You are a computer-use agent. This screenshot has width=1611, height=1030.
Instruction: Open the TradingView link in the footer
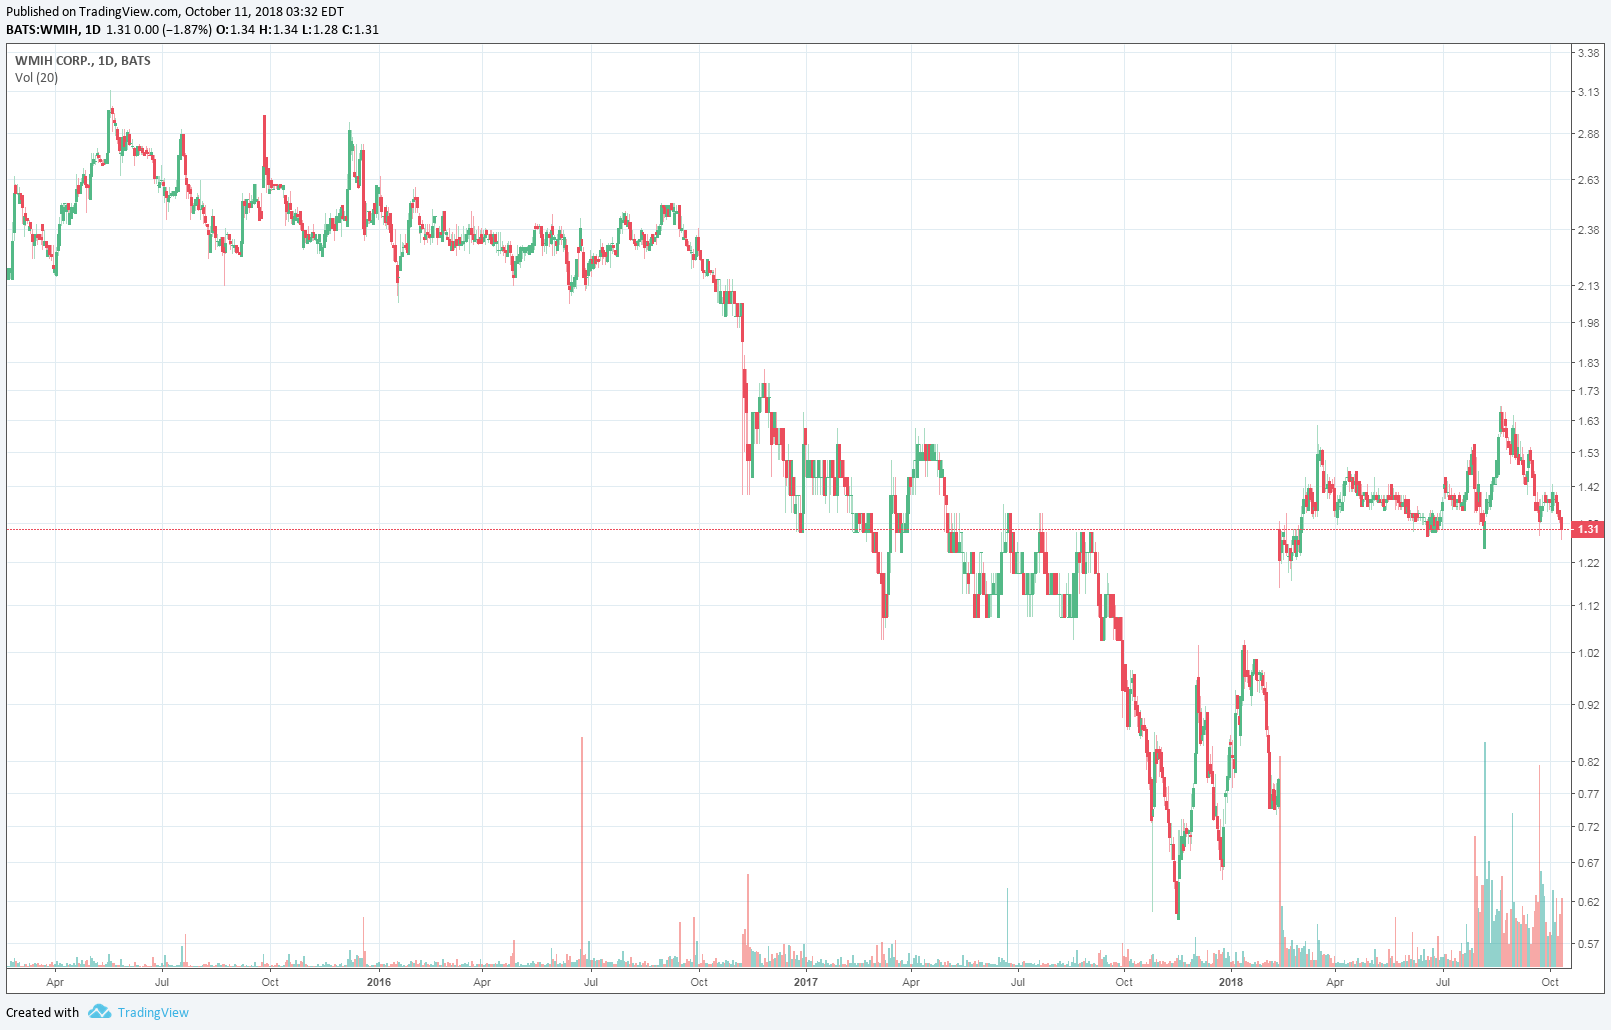pos(153,1012)
